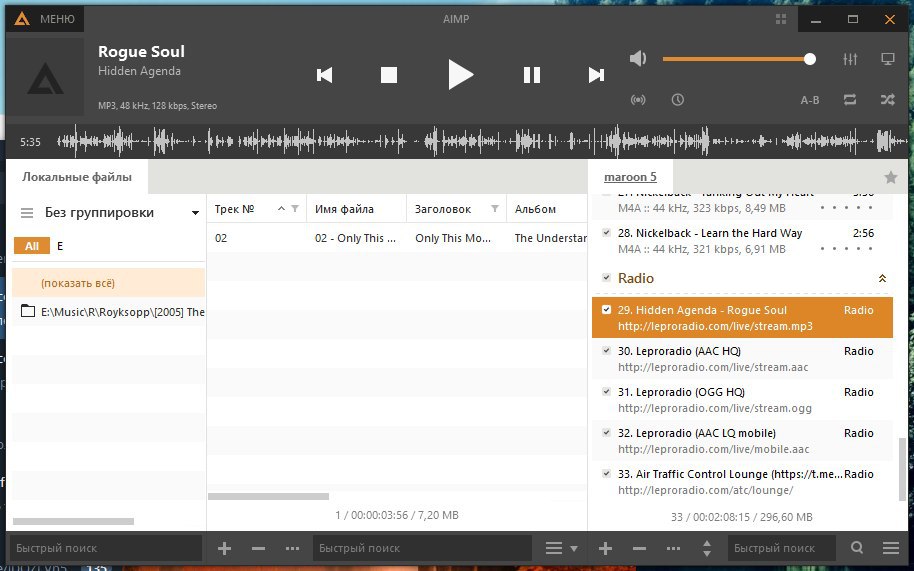Image resolution: width=914 pixels, height=571 pixels.
Task: Open the Заголовок column filter icon
Action: pos(495,209)
